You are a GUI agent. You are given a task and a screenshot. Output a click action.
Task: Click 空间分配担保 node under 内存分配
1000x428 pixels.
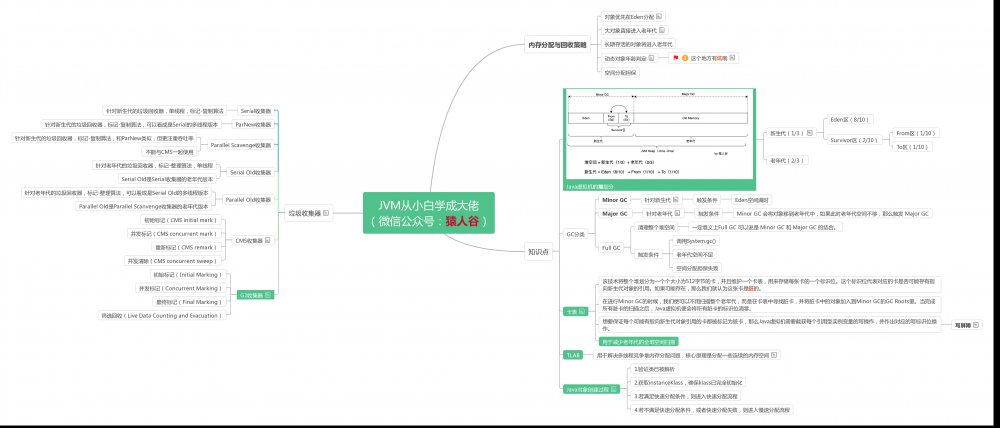coord(621,72)
